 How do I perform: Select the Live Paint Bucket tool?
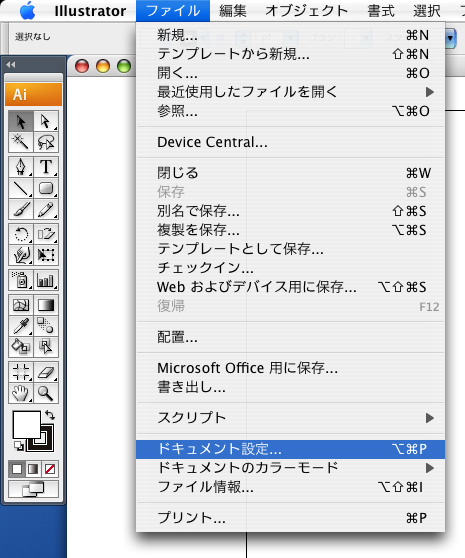[x=21, y=346]
